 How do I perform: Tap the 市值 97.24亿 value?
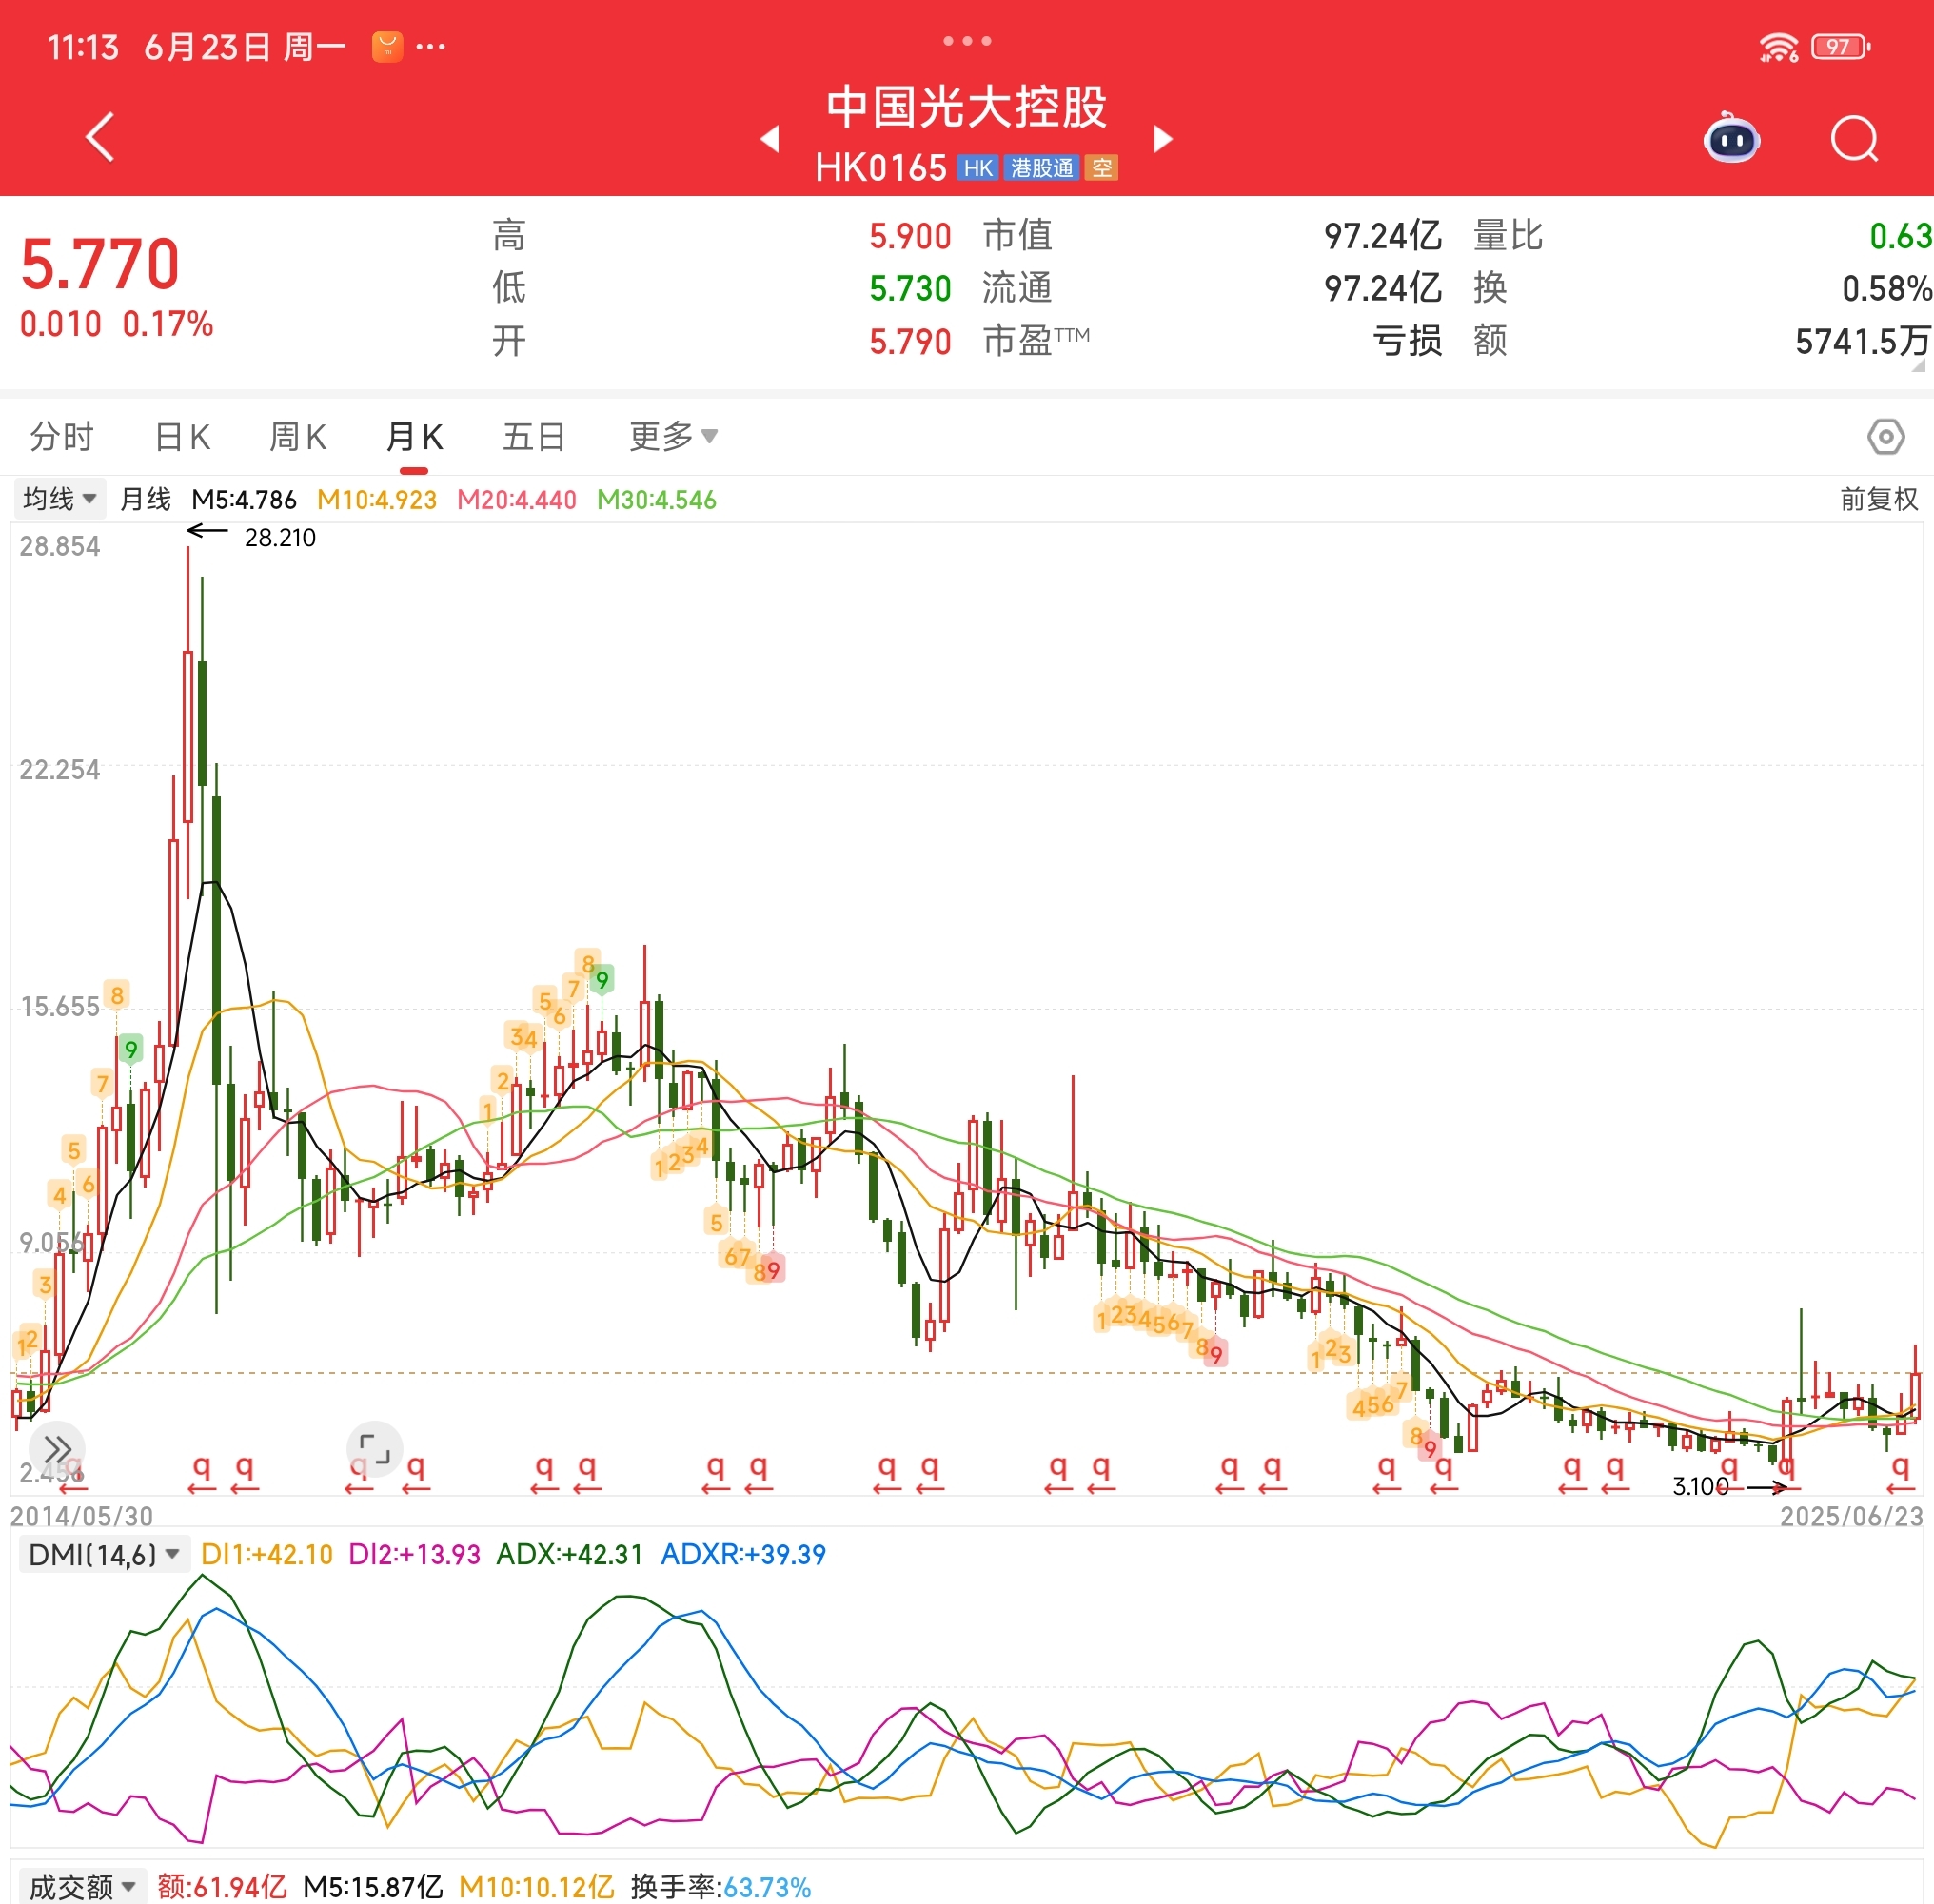(1383, 236)
